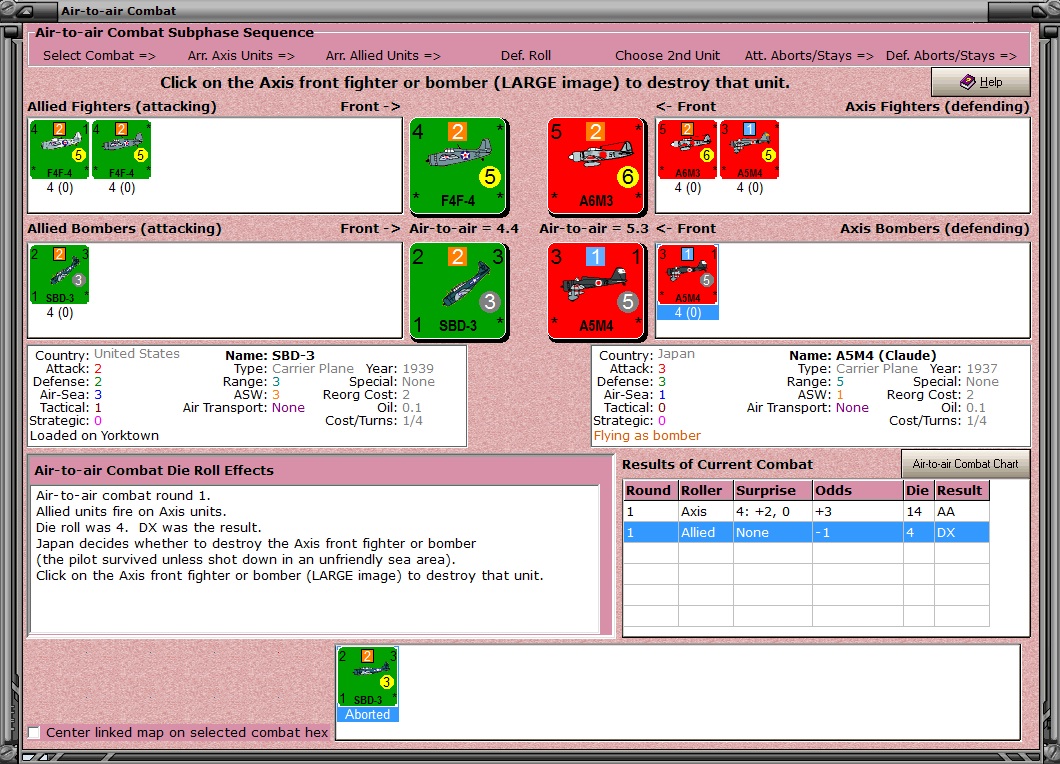The image size is (1060, 764).
Task: Select first small F4F-4 in Allied Fighters
Action: tap(59, 149)
